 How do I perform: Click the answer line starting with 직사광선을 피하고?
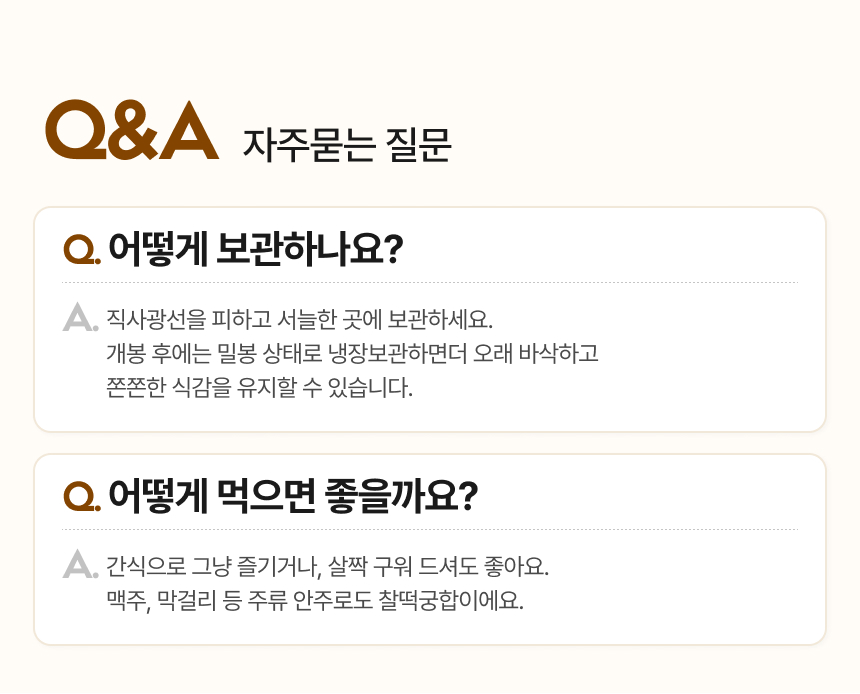pyautogui.click(x=300, y=322)
